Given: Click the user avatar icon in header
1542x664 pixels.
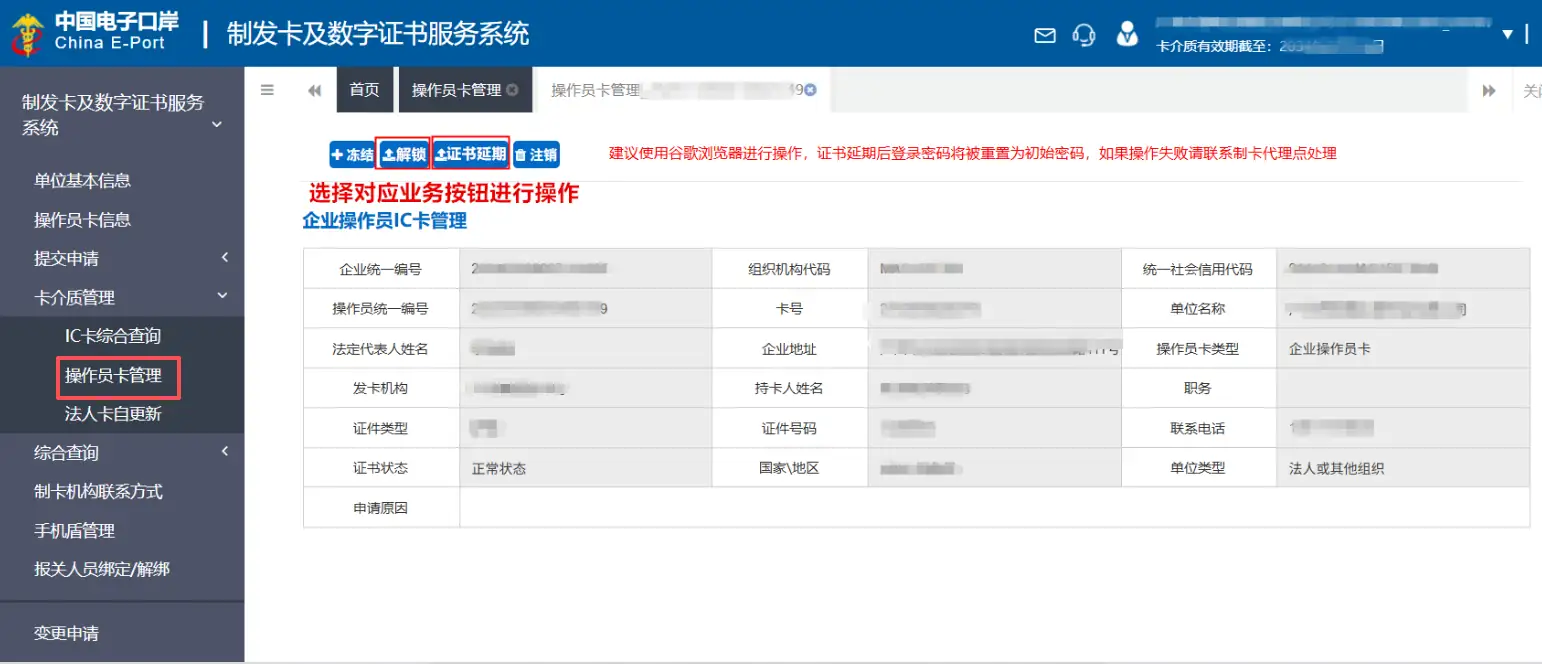Looking at the screenshot, I should [1127, 34].
